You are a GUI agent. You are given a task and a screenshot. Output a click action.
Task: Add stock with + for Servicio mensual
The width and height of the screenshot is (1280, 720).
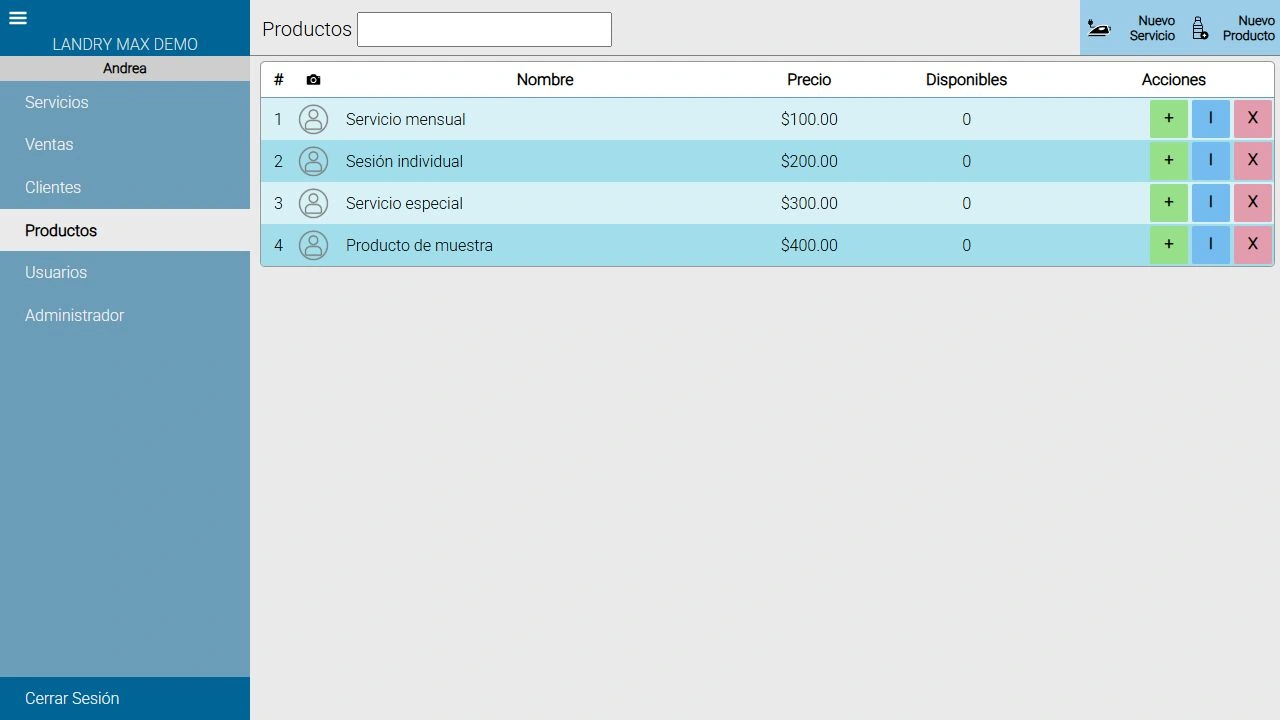1168,119
